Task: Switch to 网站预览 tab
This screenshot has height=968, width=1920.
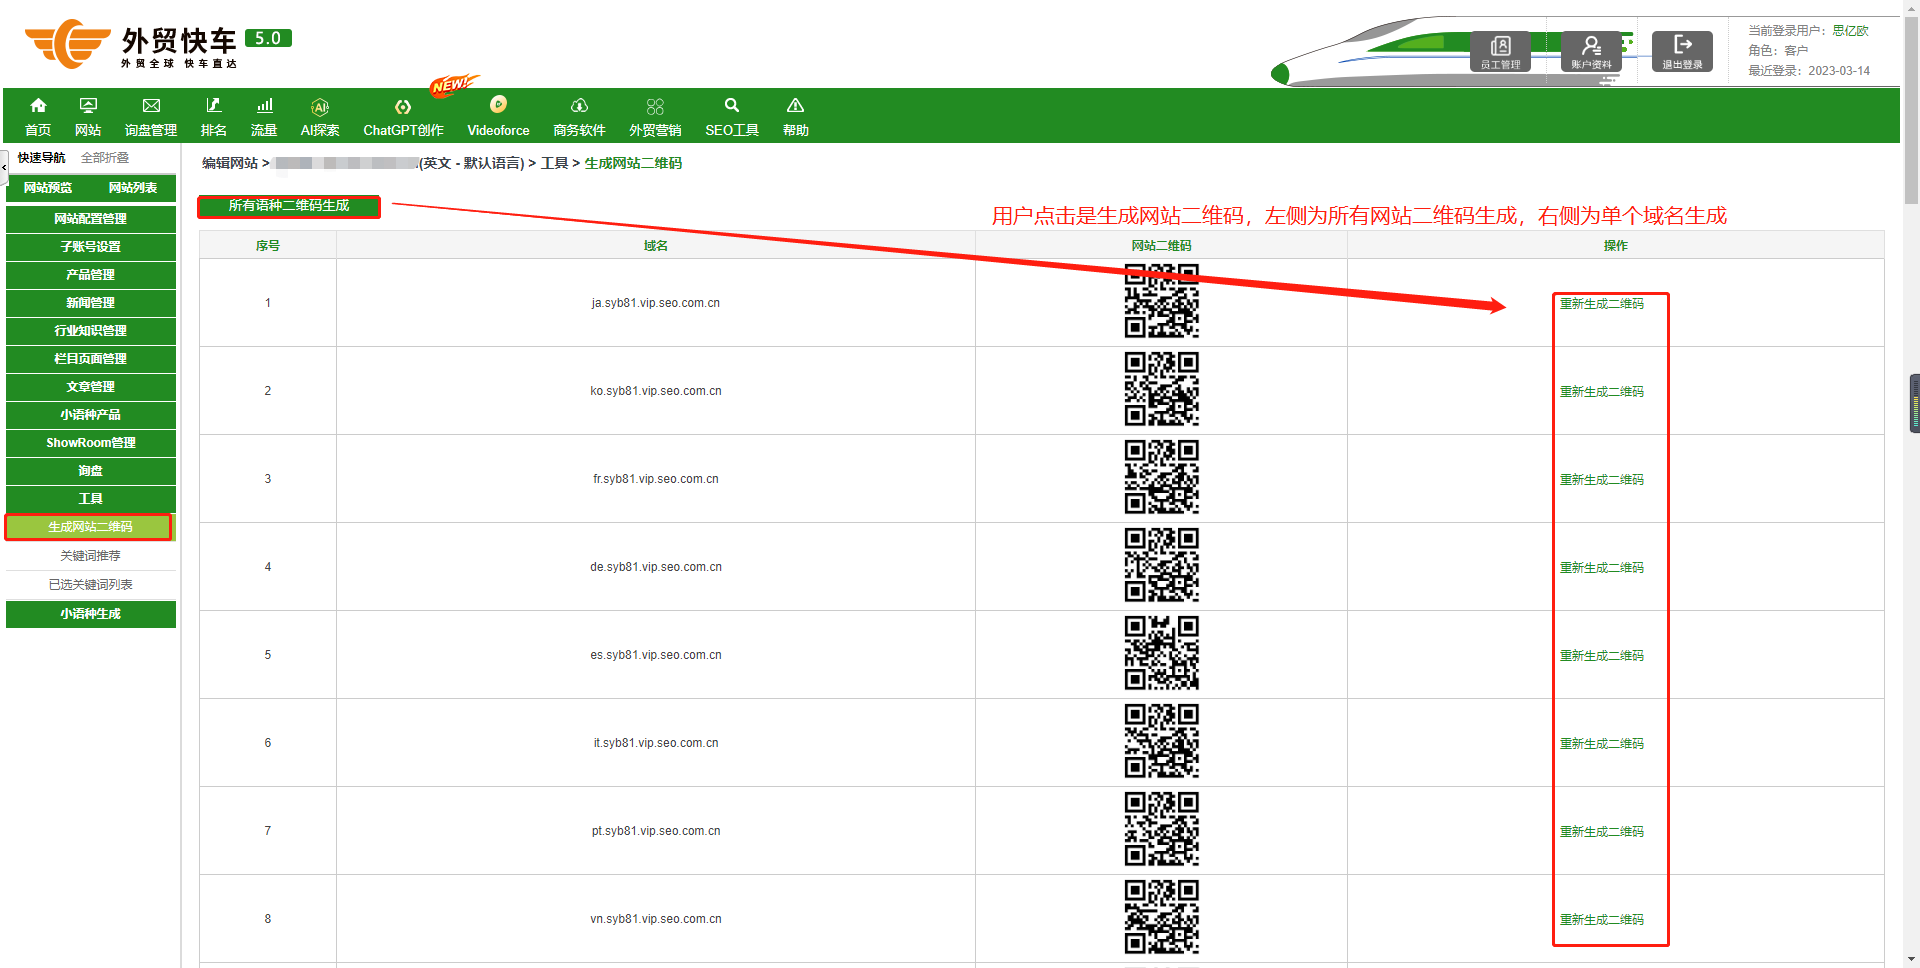Action: click(48, 188)
